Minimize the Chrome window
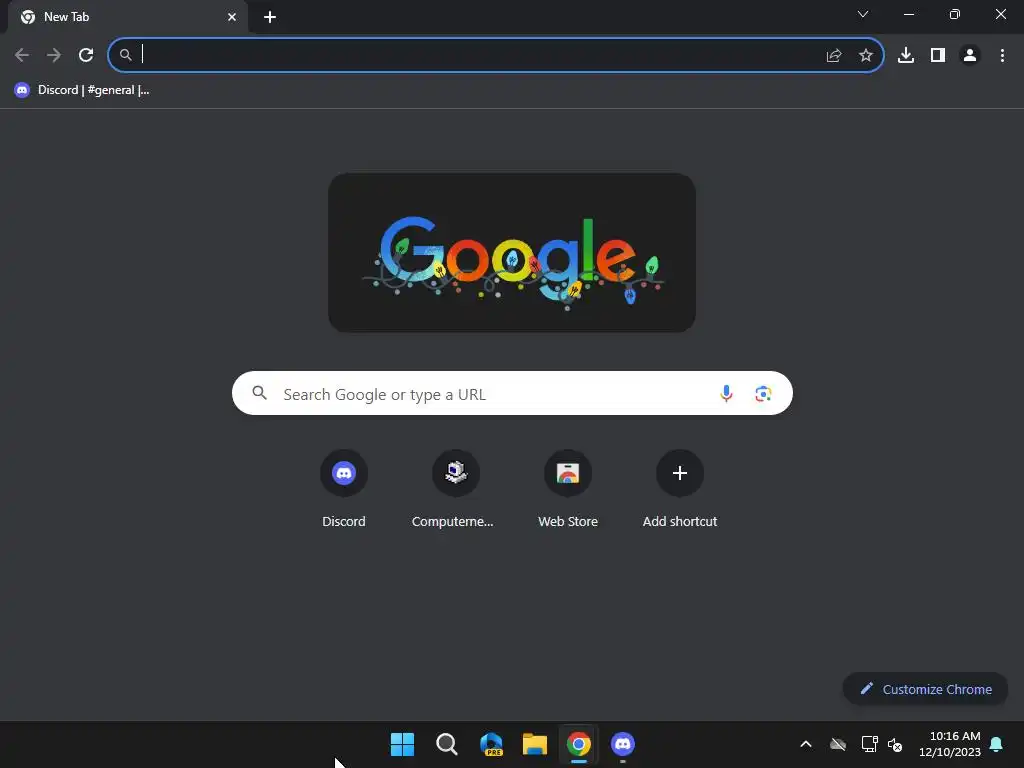1024x768 pixels. (x=908, y=14)
